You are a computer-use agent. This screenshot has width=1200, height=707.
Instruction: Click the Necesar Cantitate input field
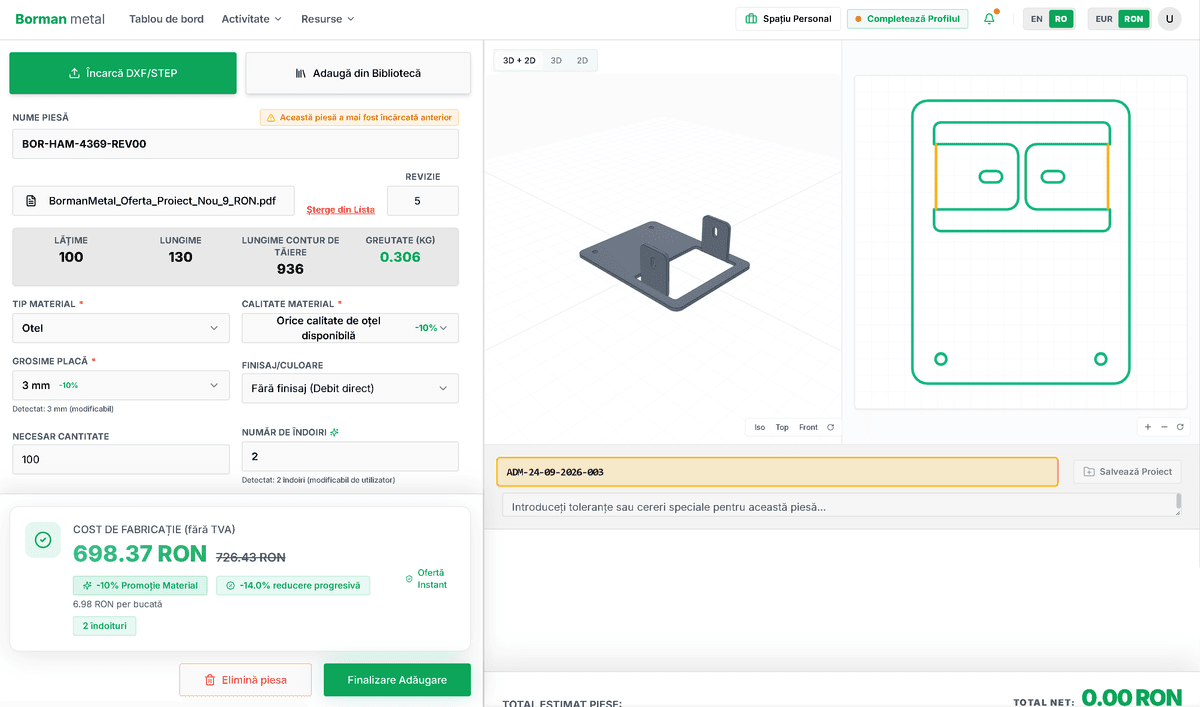point(121,460)
